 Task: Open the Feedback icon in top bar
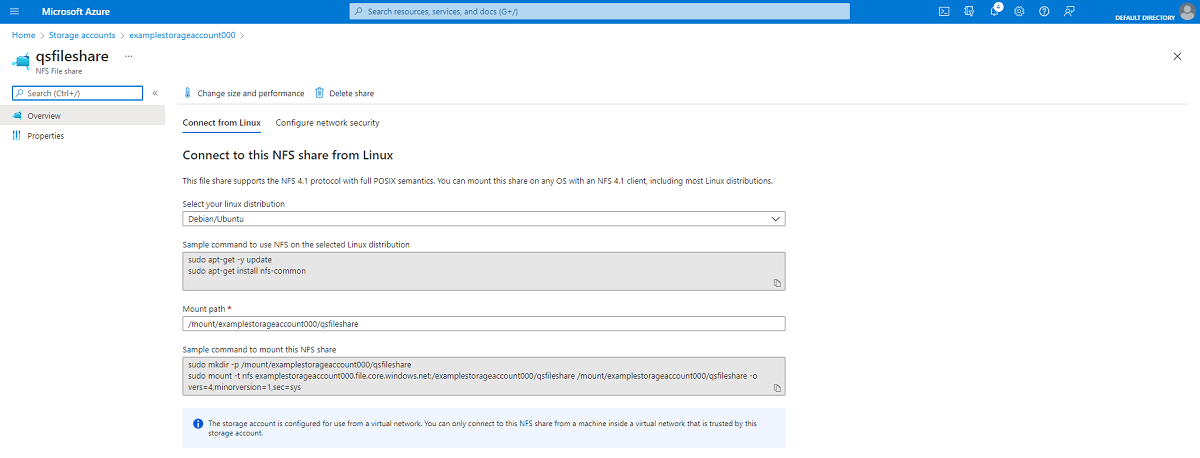click(1070, 11)
